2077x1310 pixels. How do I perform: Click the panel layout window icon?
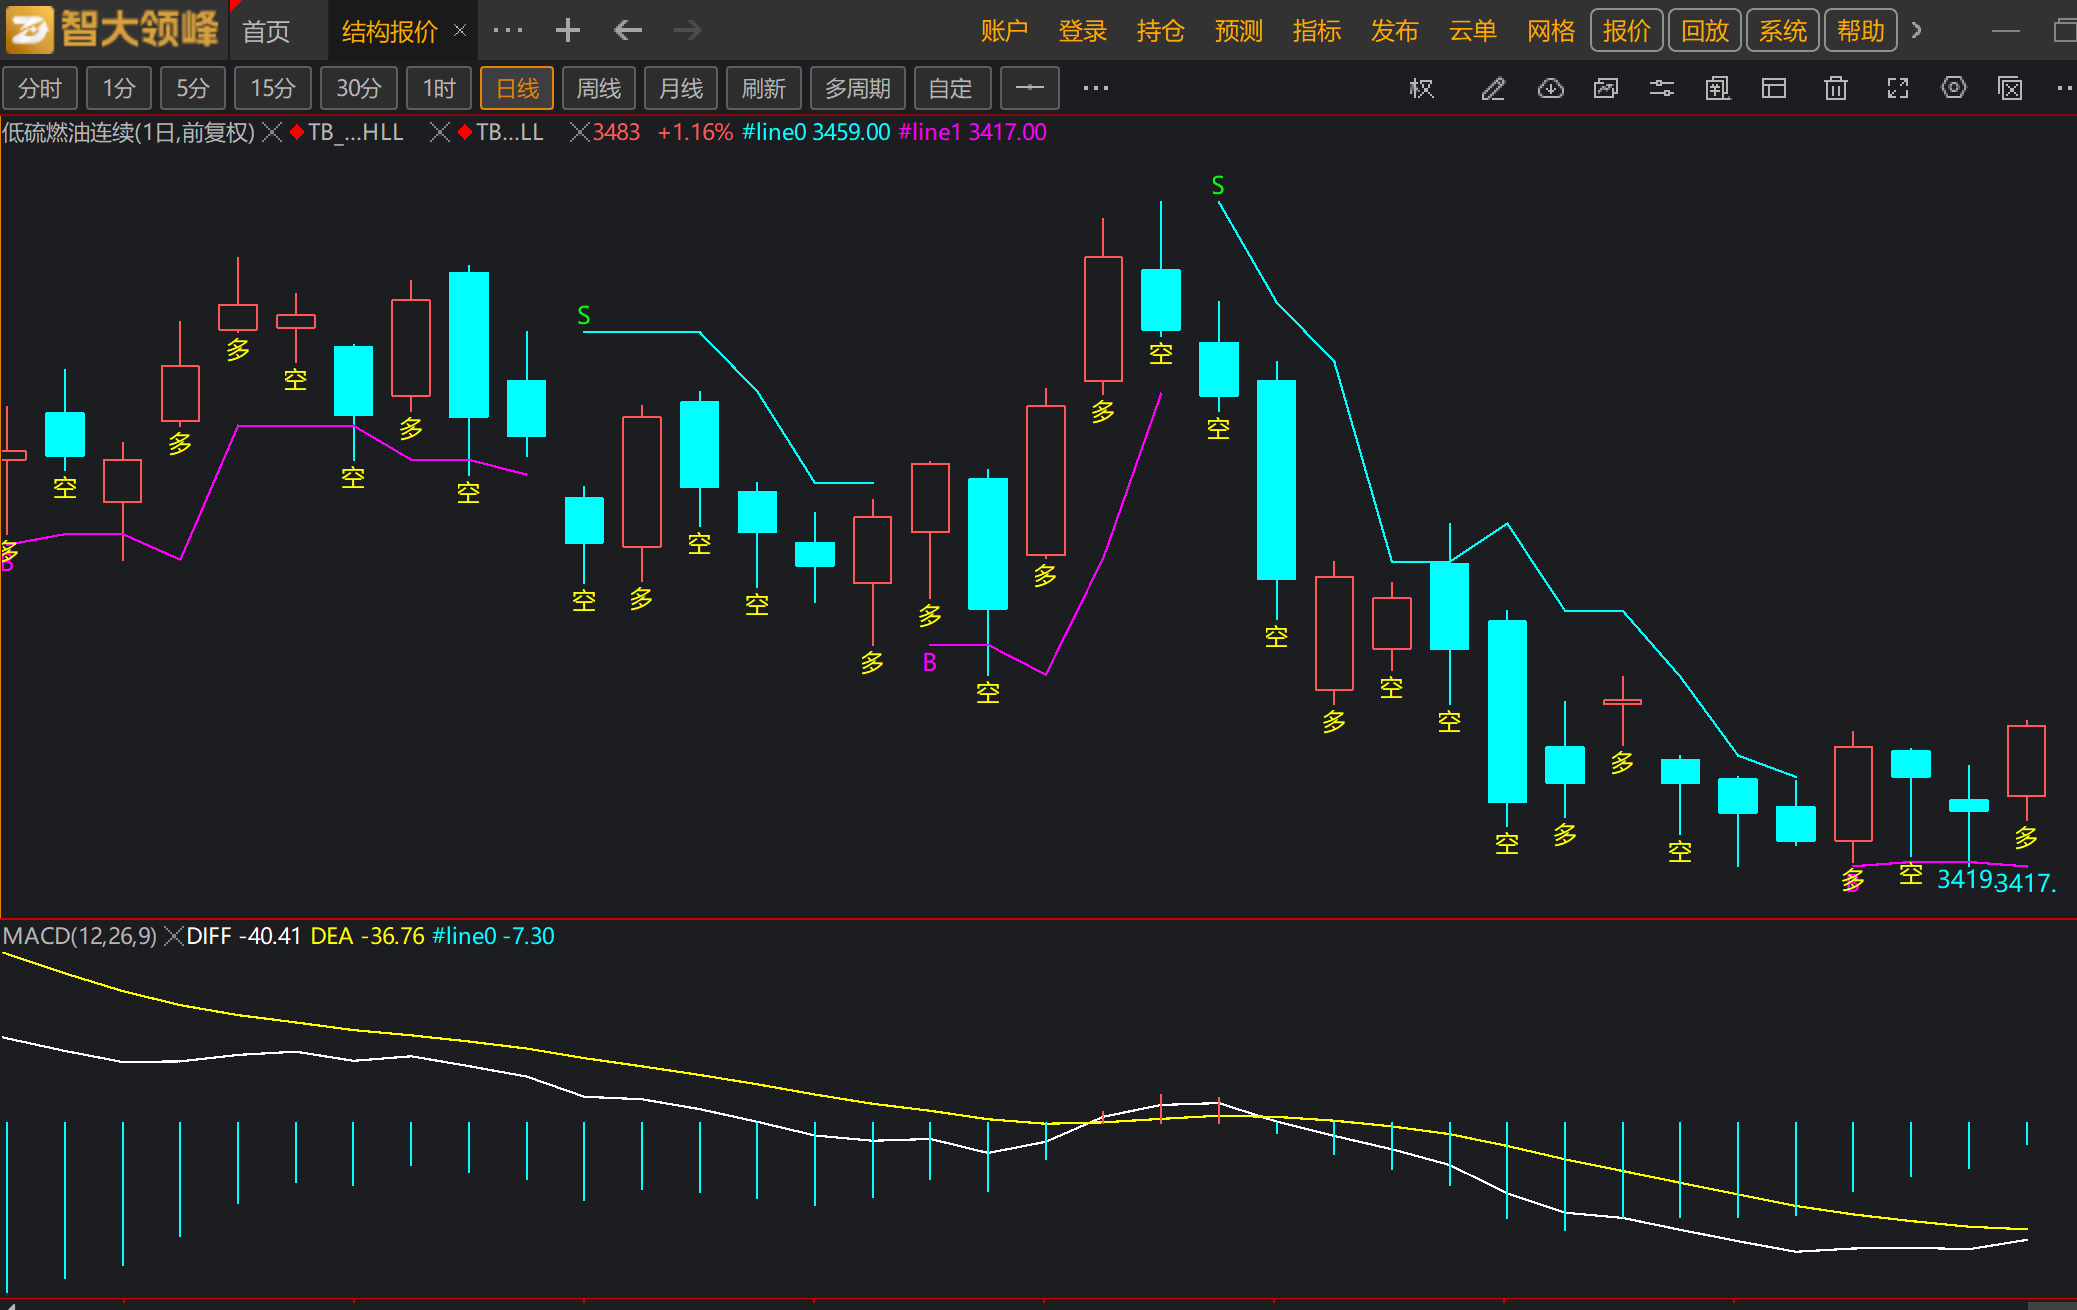coord(1774,89)
